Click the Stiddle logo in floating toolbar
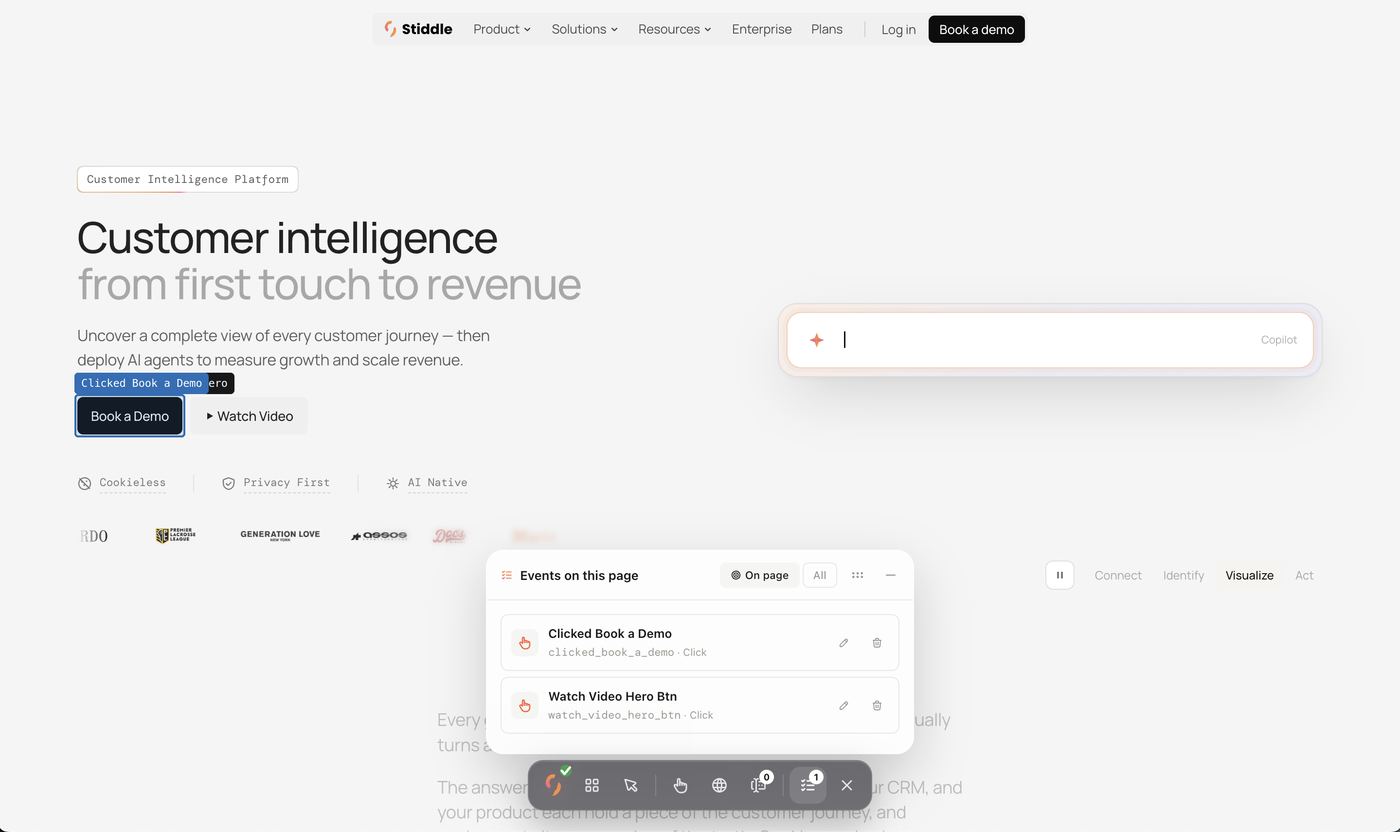Screen dimensions: 1400x832 [x=554, y=785]
